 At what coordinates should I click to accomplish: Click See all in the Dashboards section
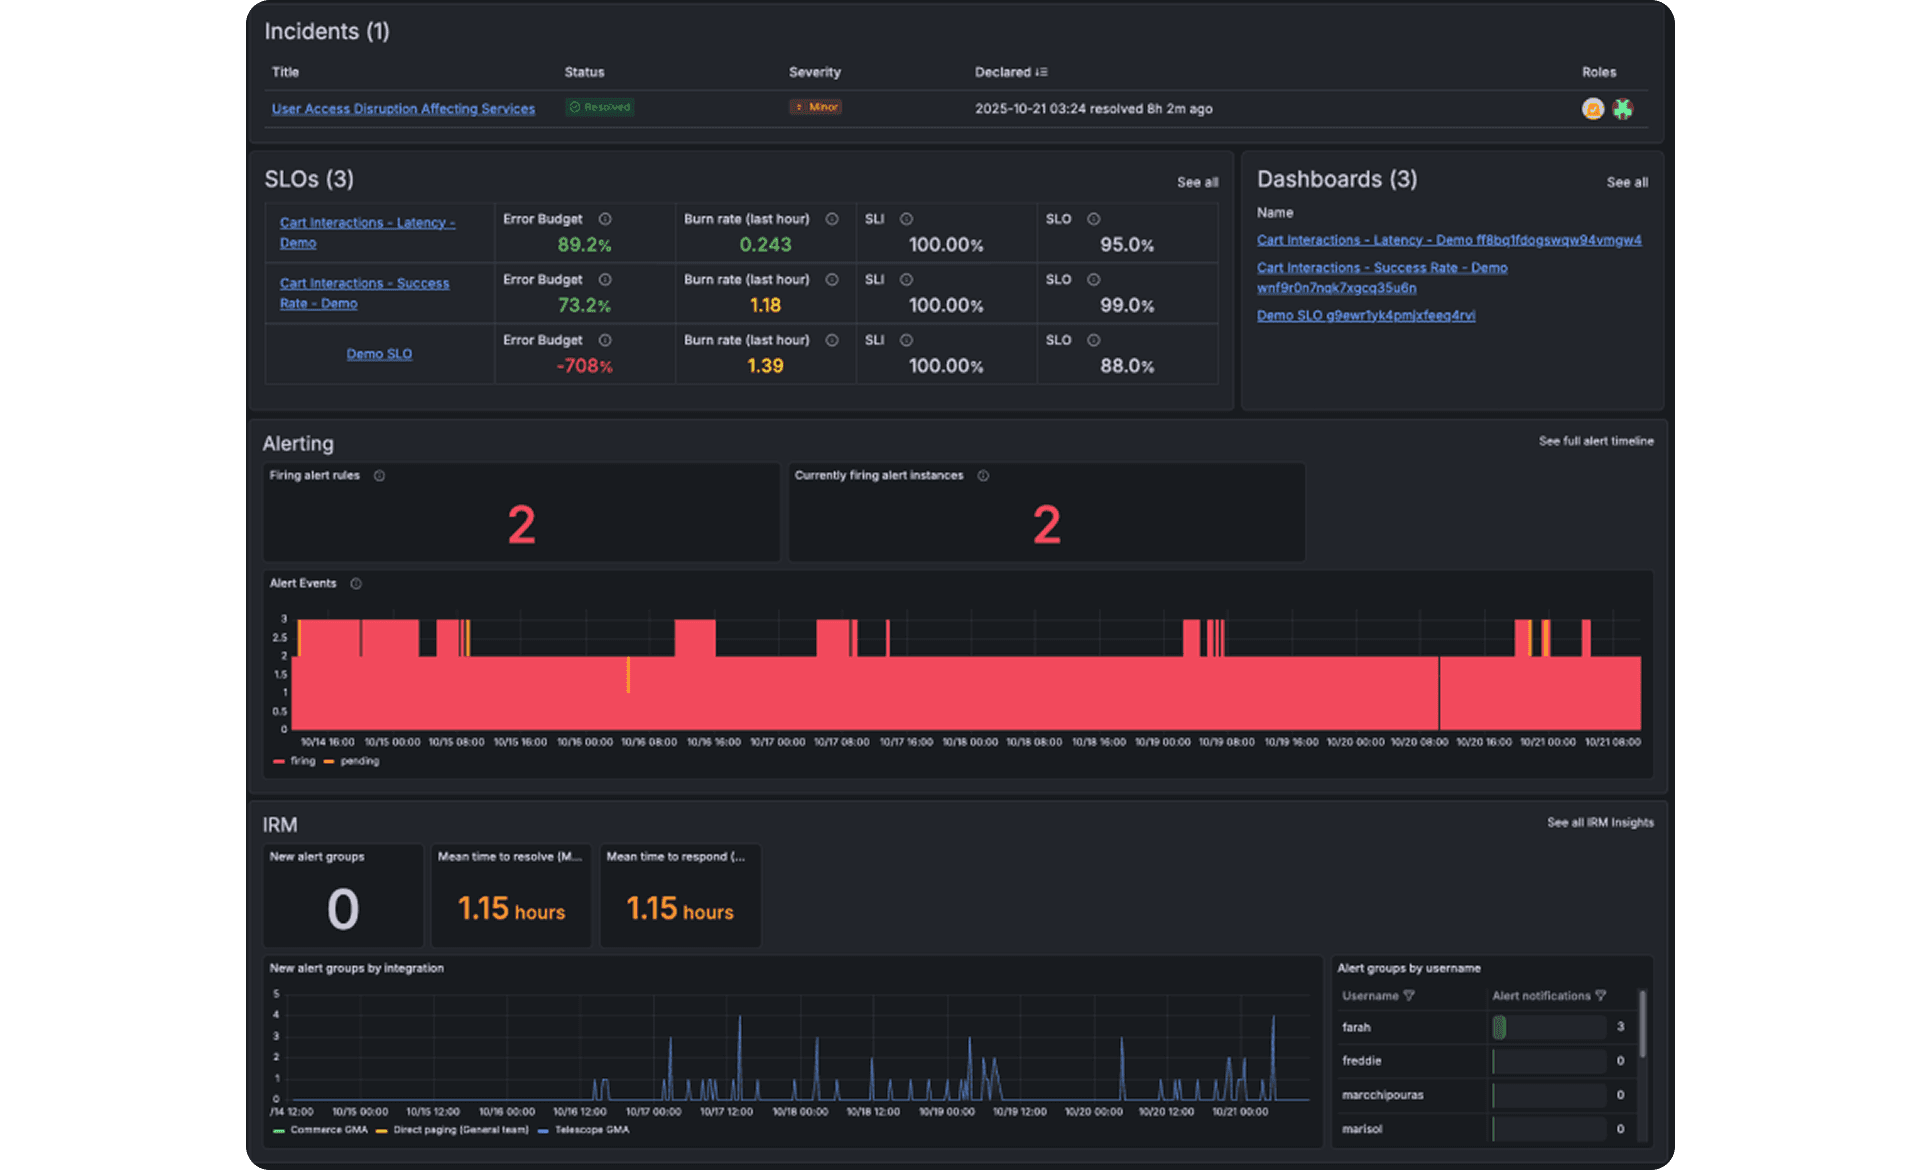point(1627,182)
